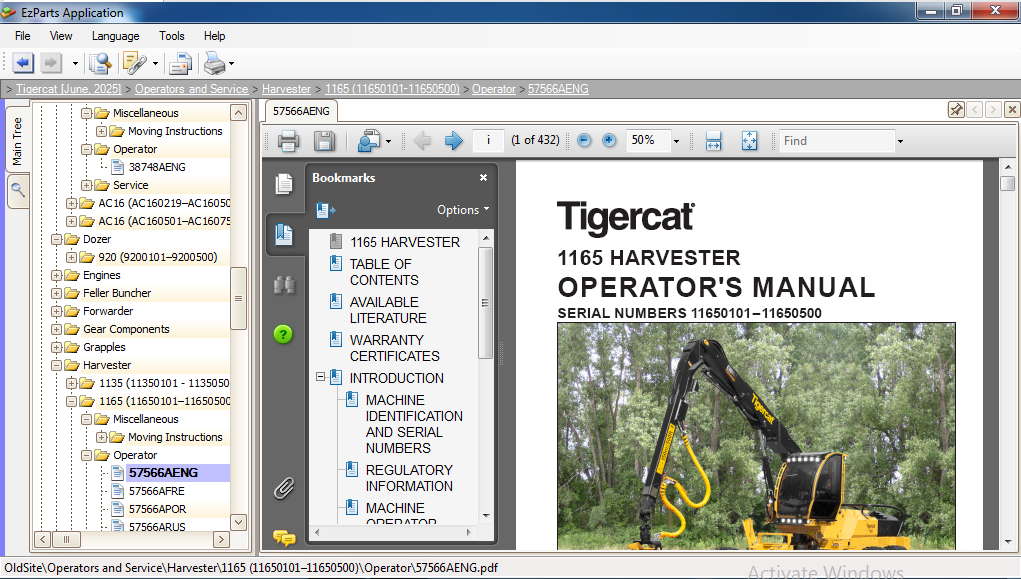
Task: Click the bookmark options icon beside Options
Action: point(326,210)
